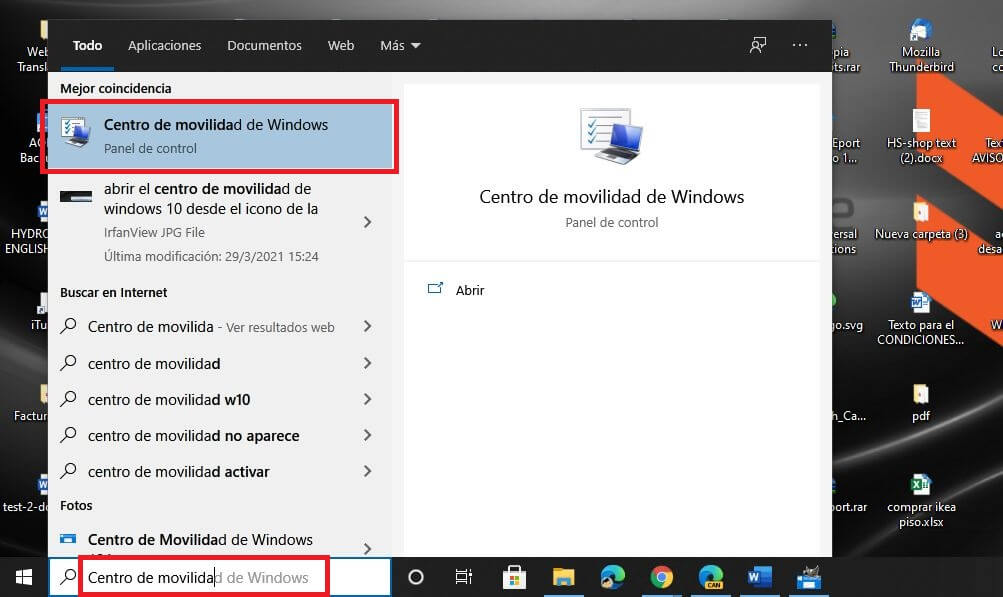Open Centro de movilidad de Windows best match
This screenshot has width=1003, height=597.
(x=221, y=136)
